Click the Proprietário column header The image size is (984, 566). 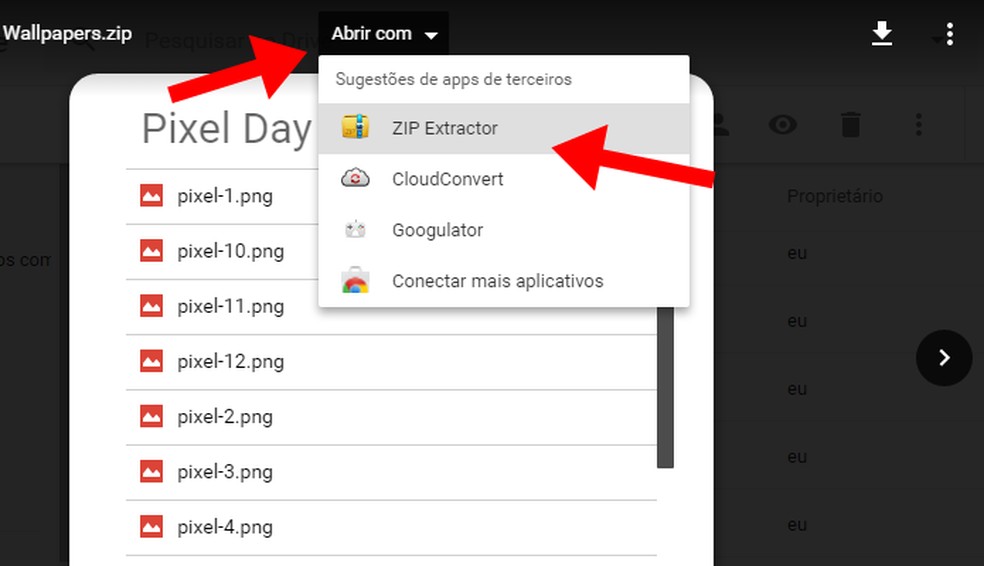(834, 196)
